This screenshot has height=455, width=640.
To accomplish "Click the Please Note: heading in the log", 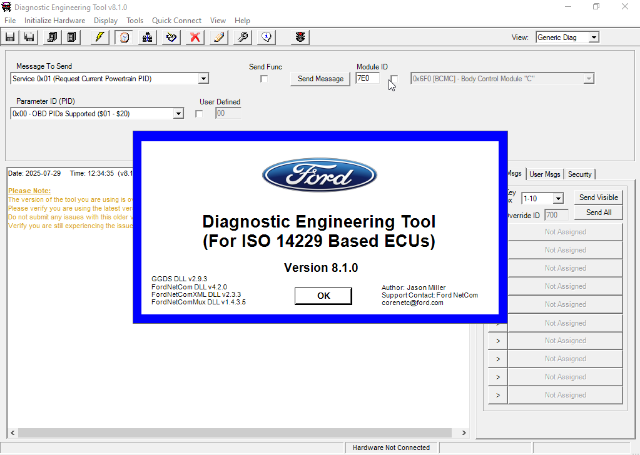I will point(29,191).
